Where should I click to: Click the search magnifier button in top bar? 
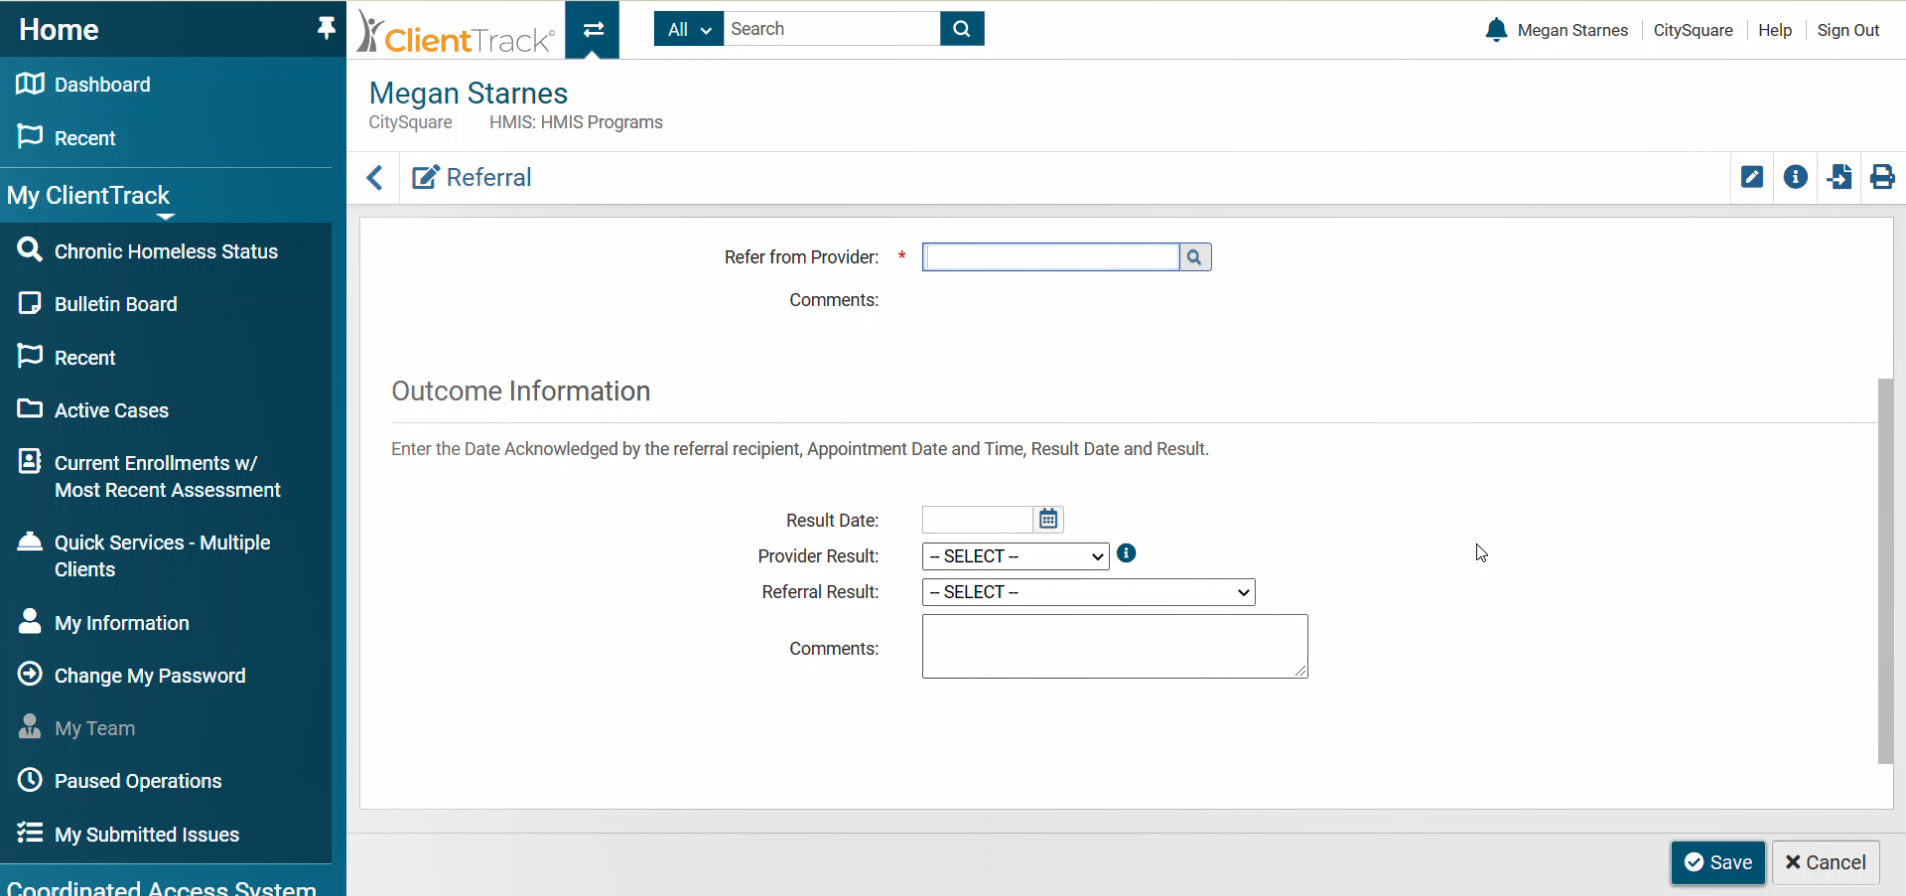(962, 29)
